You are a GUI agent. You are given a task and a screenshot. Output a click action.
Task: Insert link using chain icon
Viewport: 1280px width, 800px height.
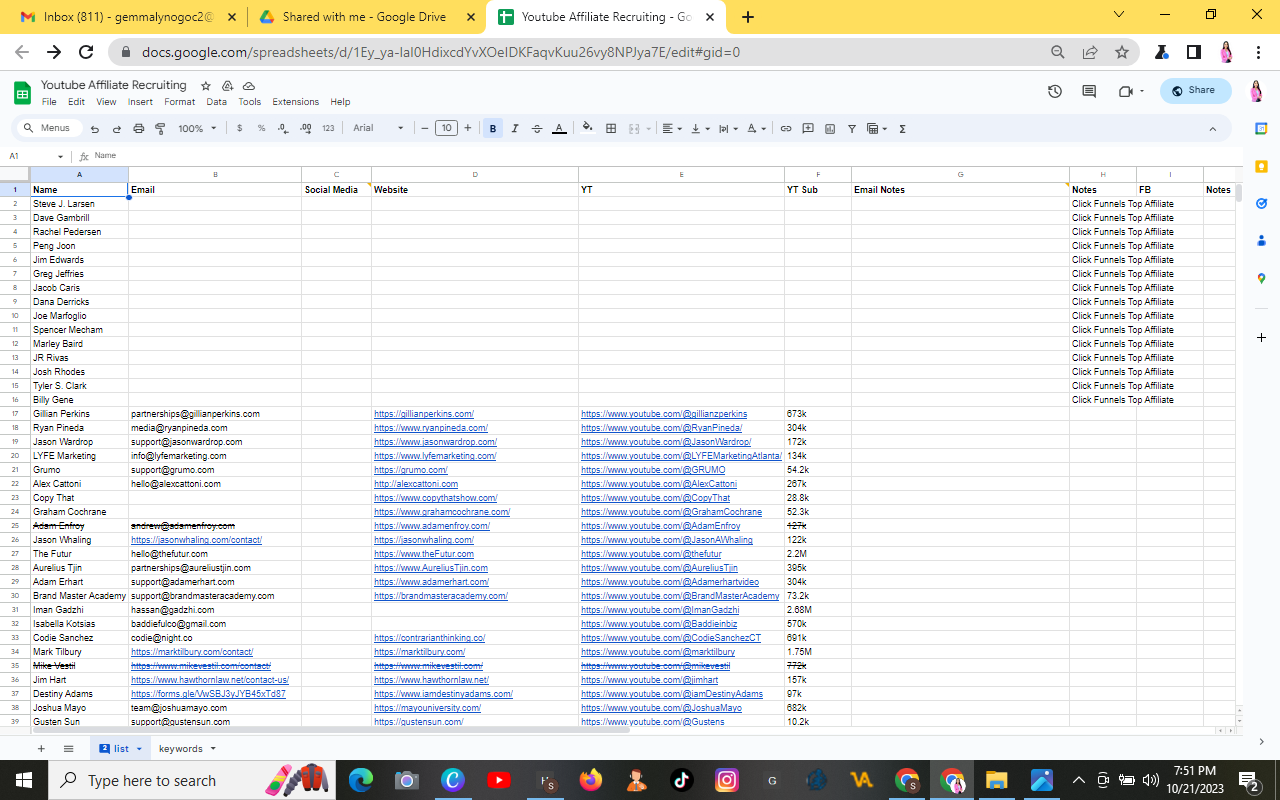tap(786, 128)
